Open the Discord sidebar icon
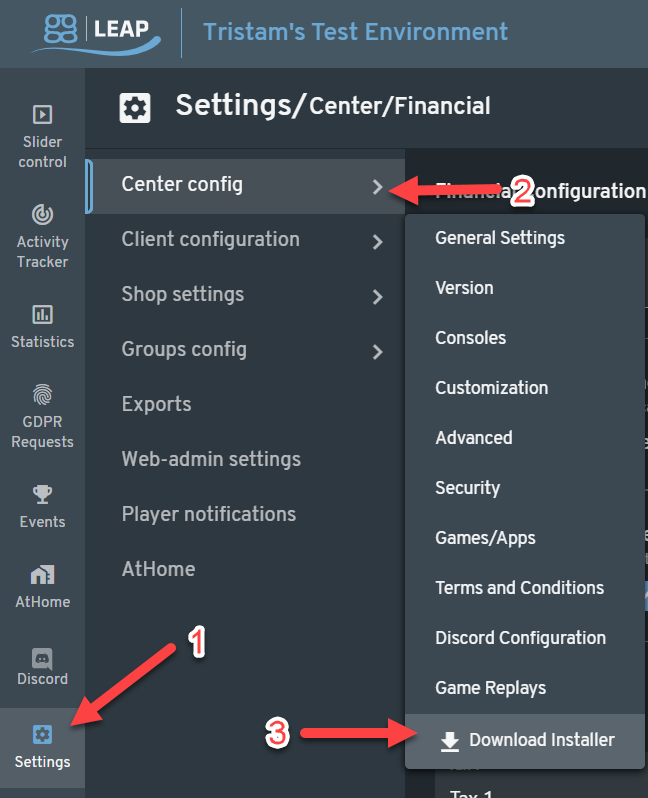Image resolution: width=648 pixels, height=798 pixels. (42, 658)
